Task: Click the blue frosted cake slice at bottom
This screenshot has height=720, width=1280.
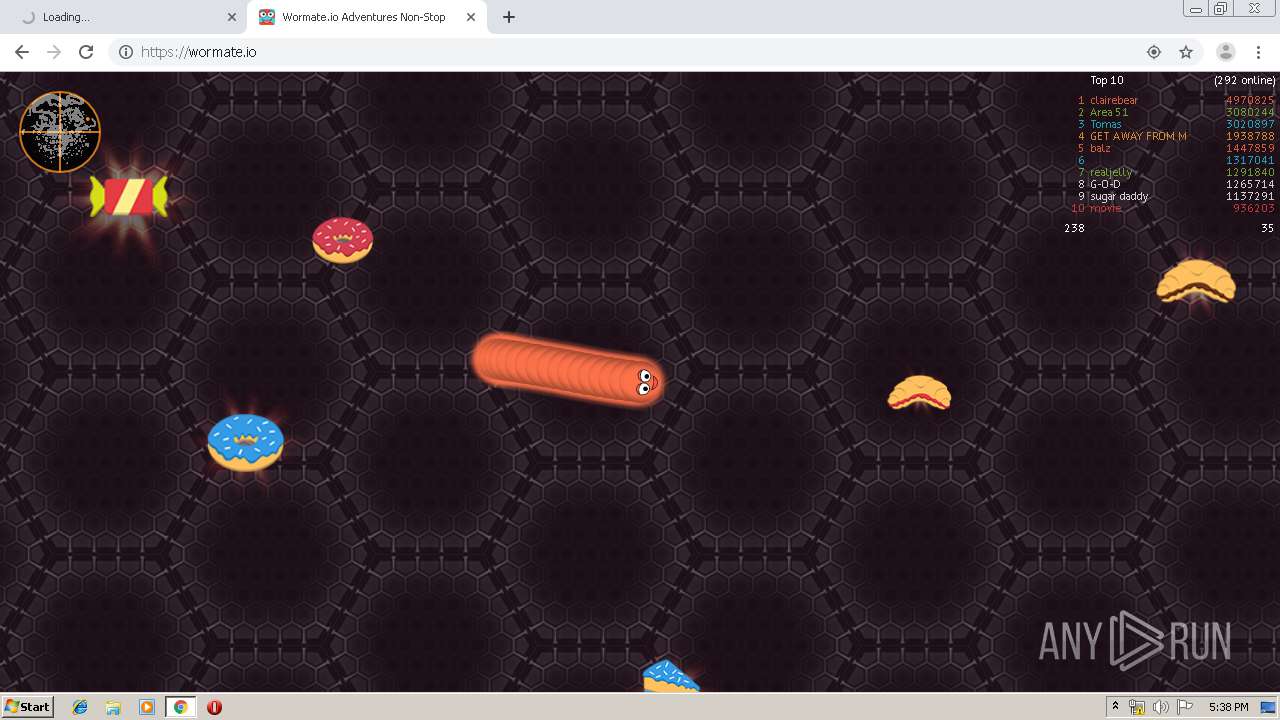Action: click(x=671, y=676)
